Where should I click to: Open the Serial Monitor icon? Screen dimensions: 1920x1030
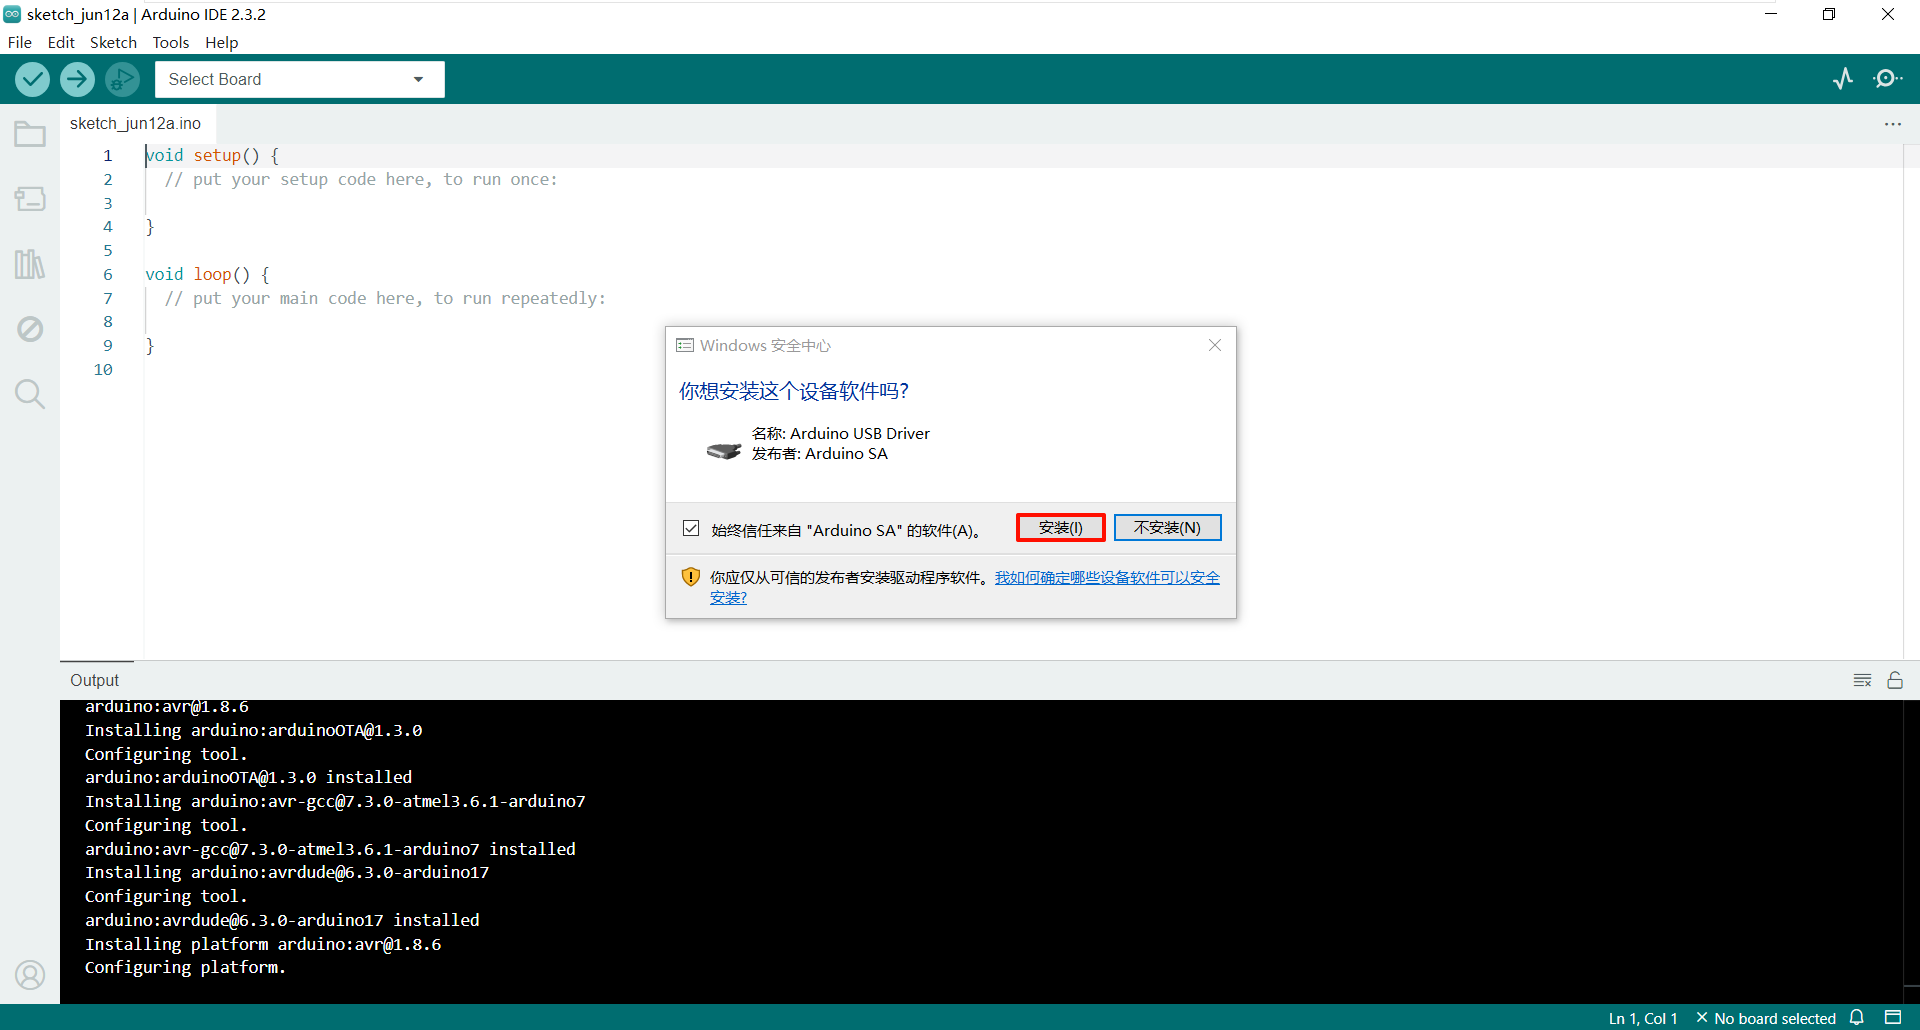click(x=1888, y=79)
